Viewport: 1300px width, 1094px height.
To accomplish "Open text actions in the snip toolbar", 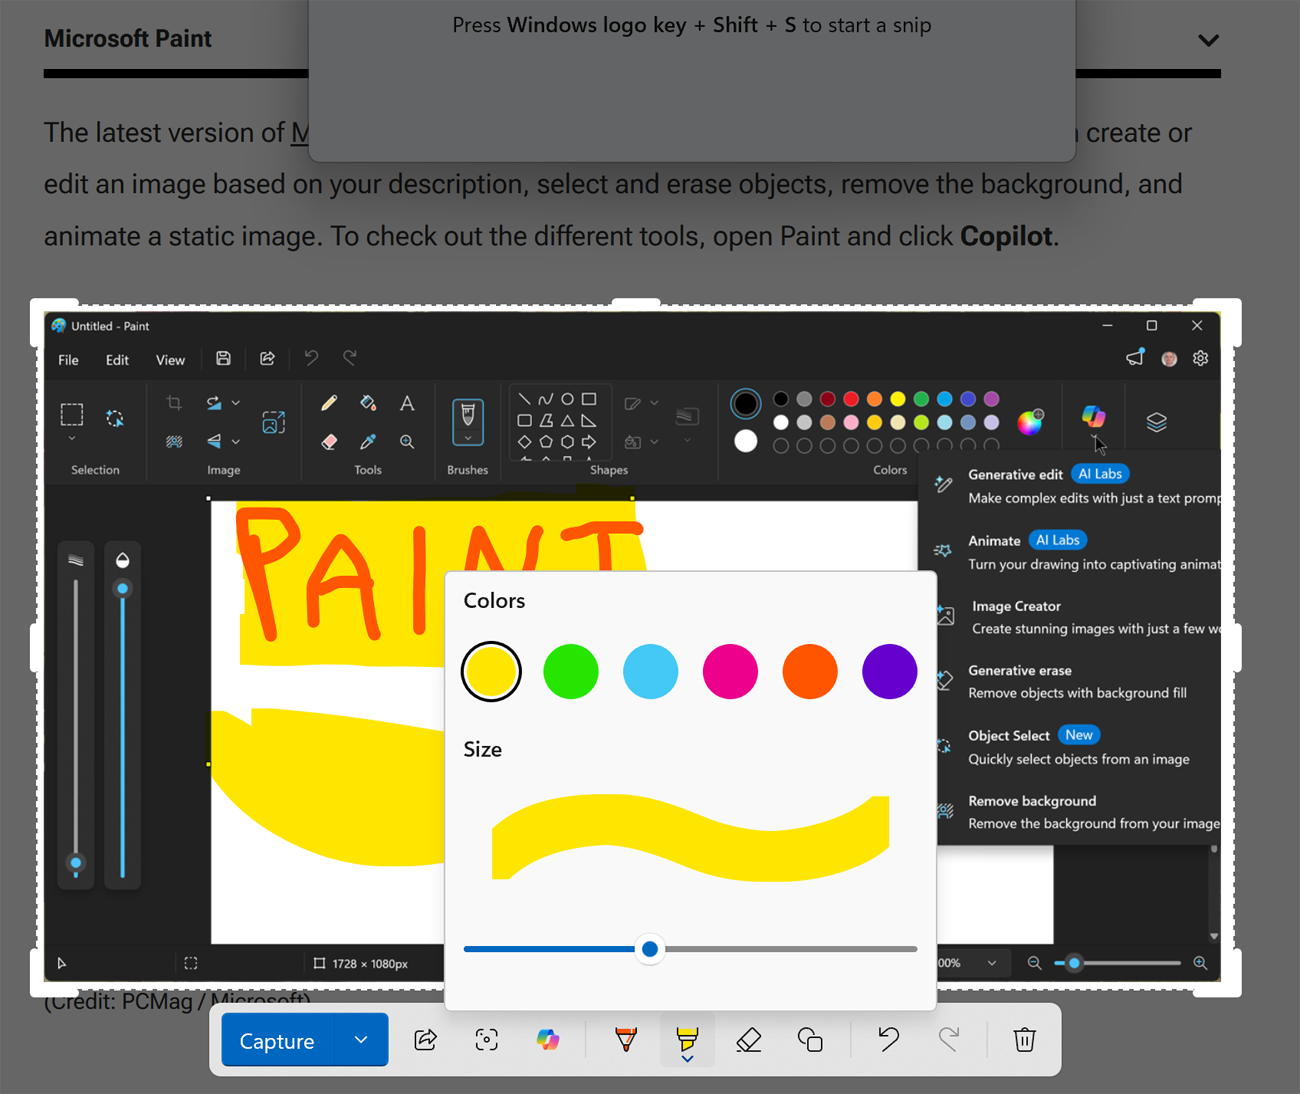I will coord(487,1040).
